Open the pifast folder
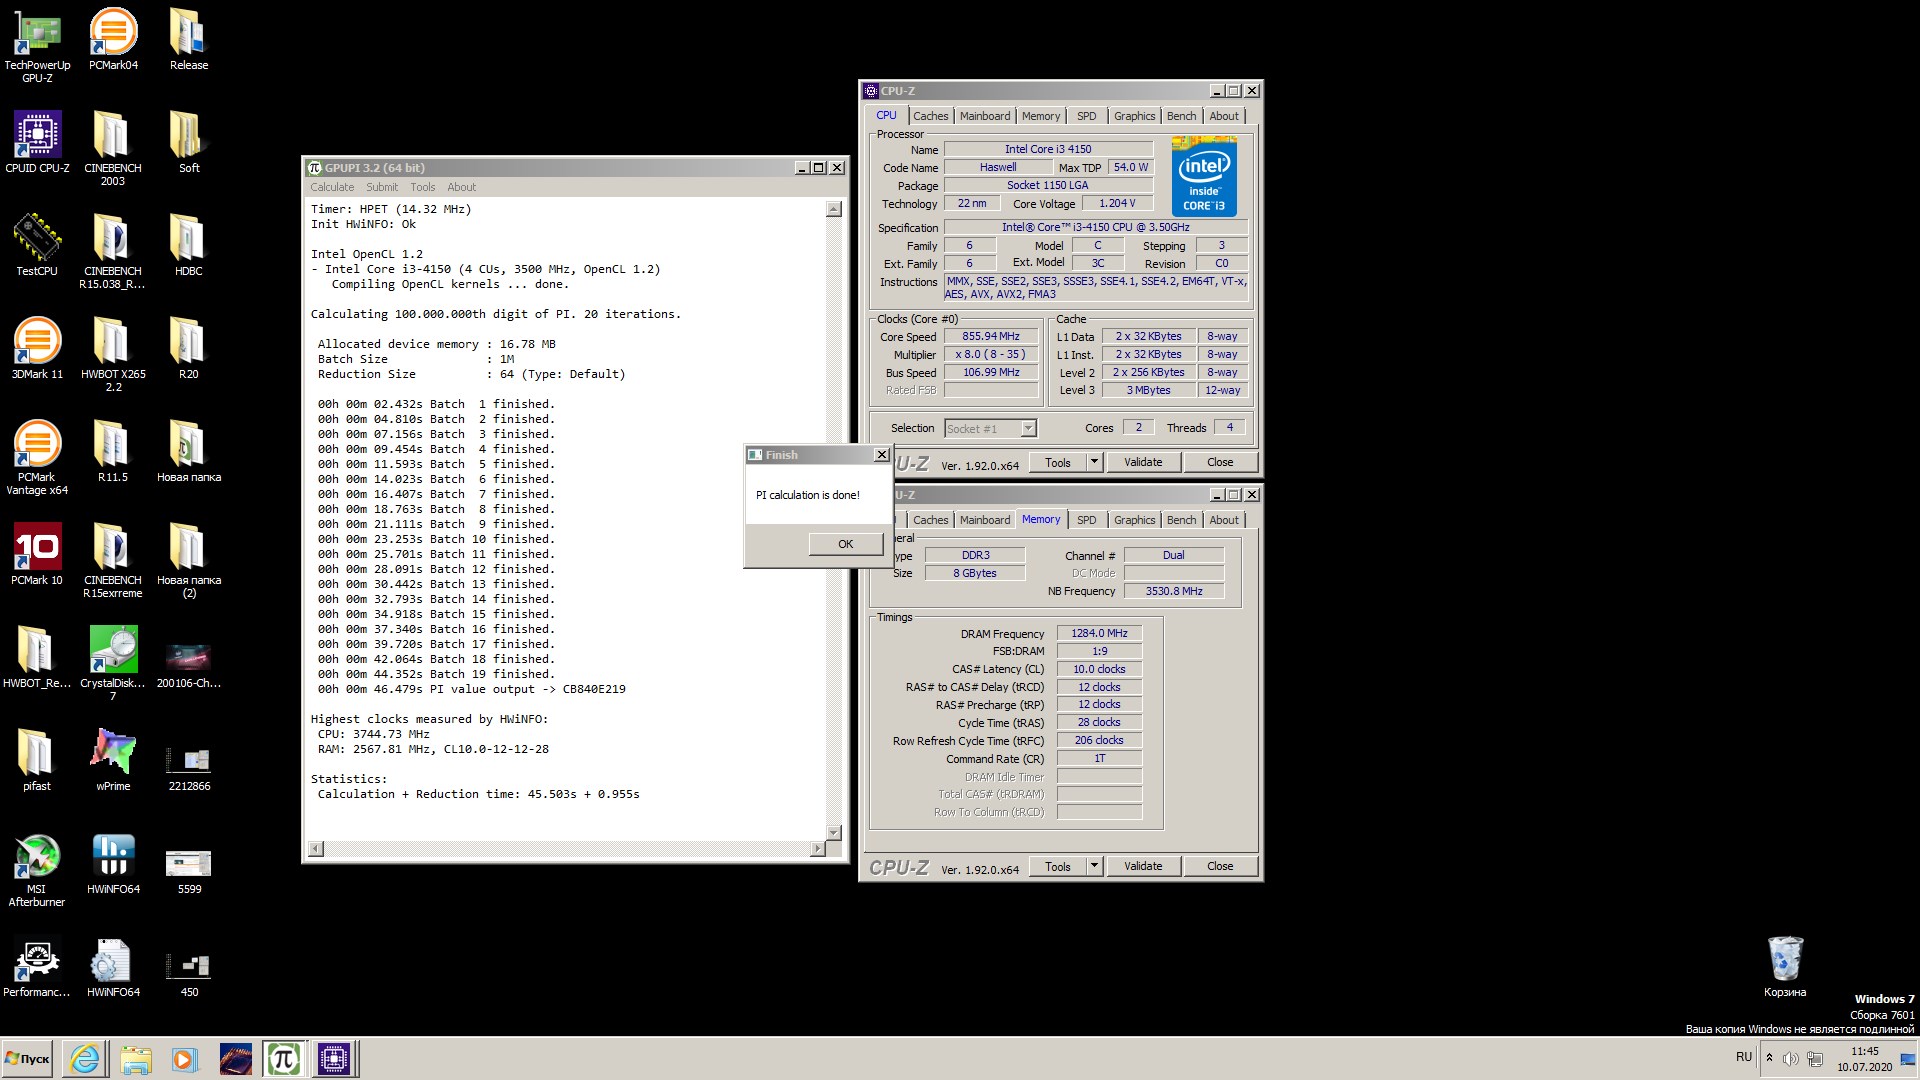 coord(37,759)
